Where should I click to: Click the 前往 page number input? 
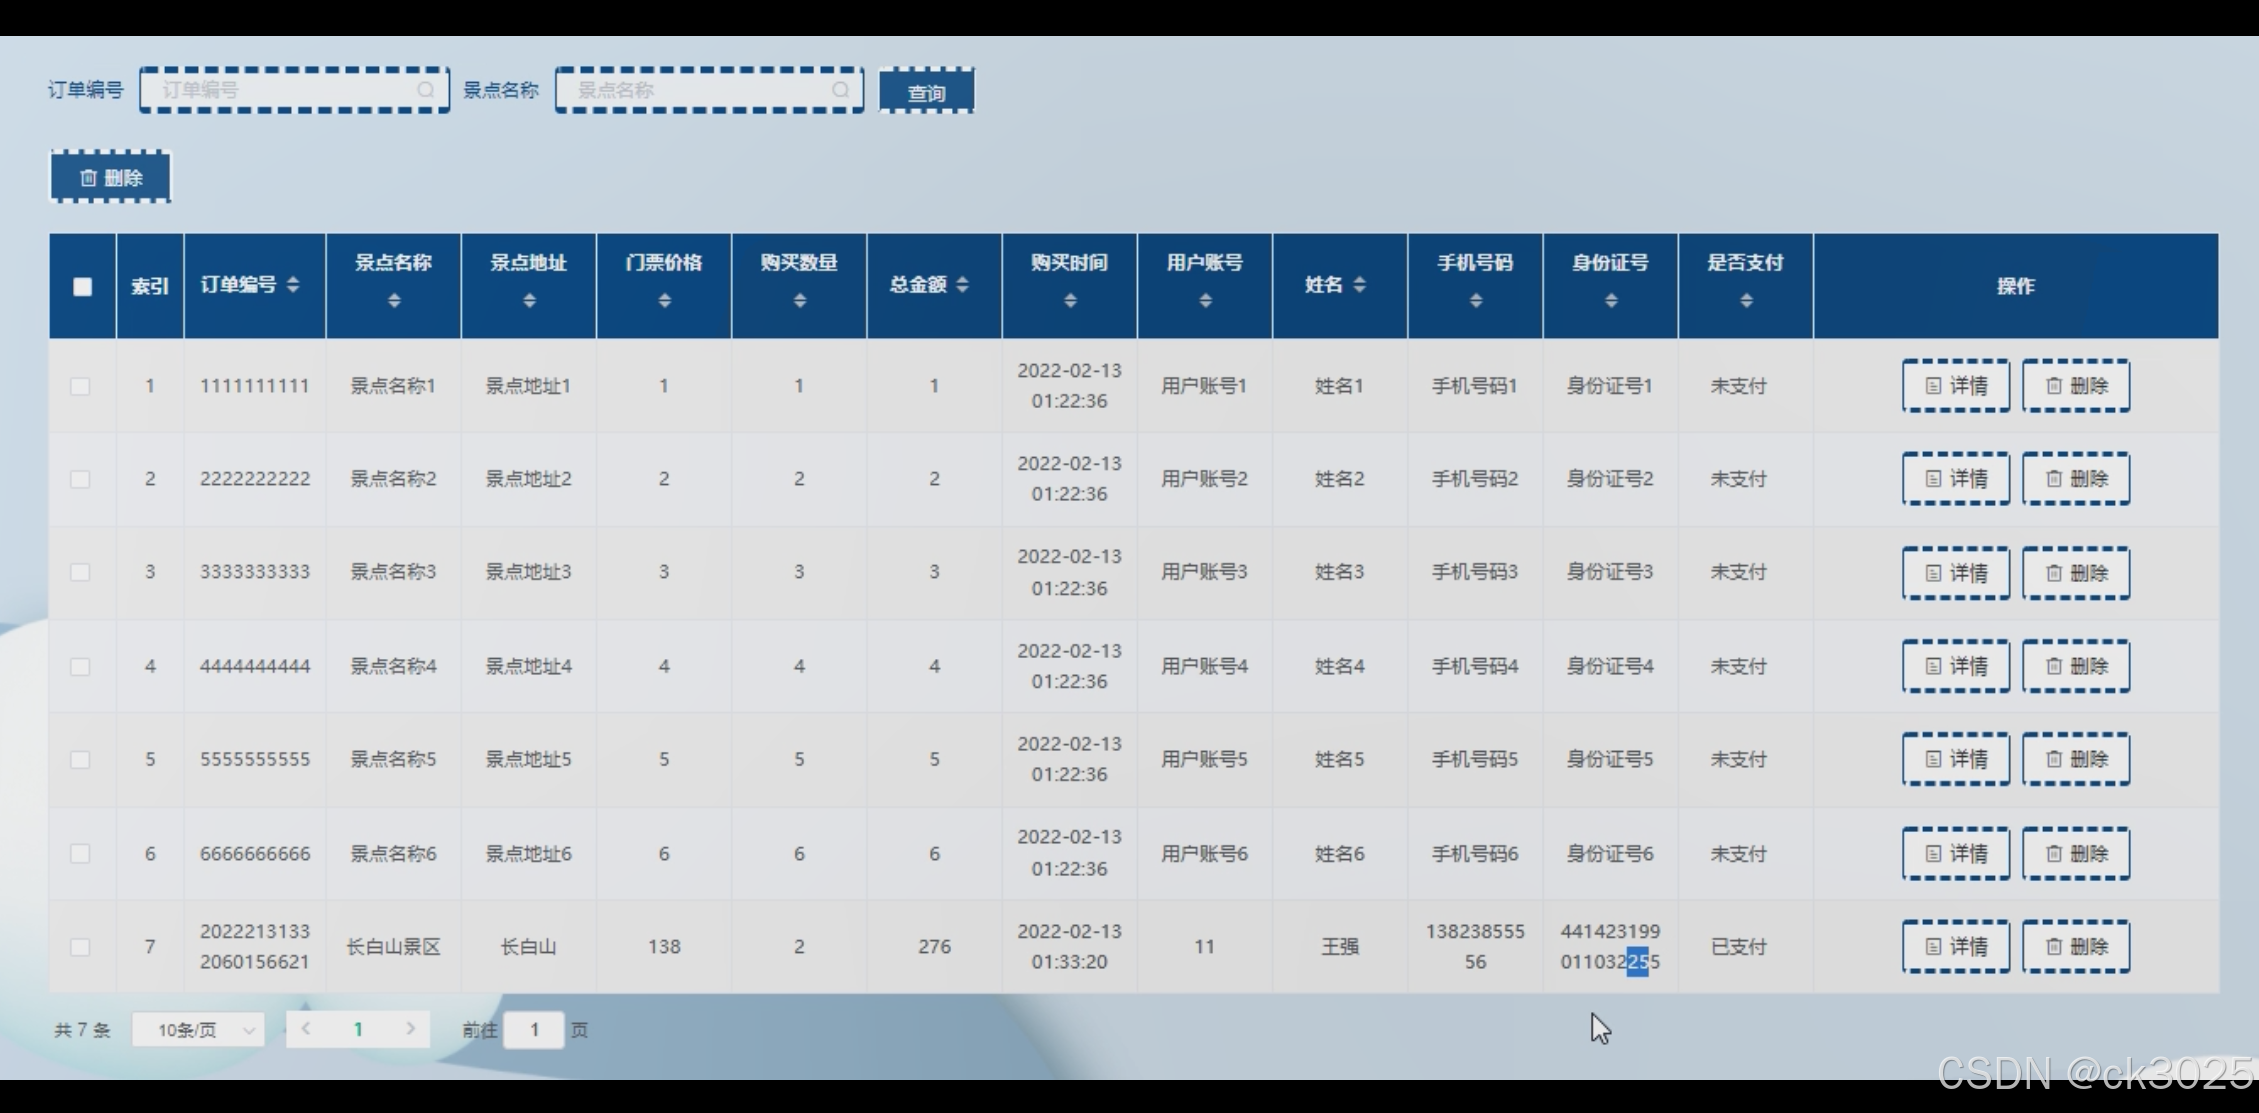(x=534, y=1030)
